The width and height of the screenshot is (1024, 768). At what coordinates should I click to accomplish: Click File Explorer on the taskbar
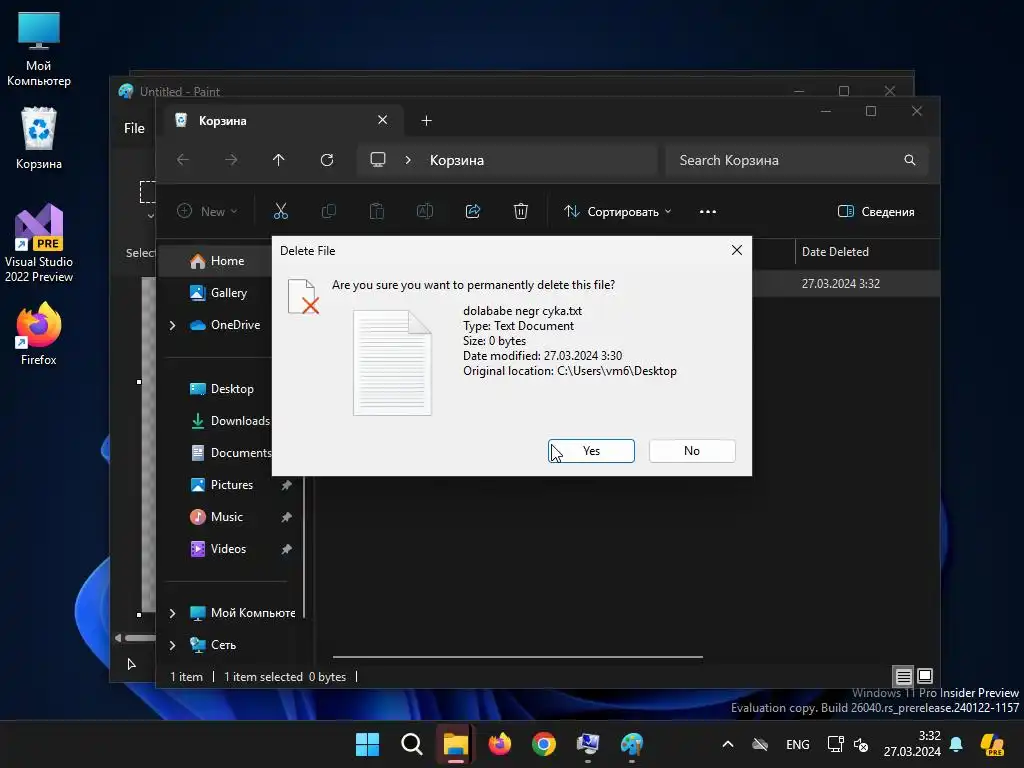coord(456,744)
